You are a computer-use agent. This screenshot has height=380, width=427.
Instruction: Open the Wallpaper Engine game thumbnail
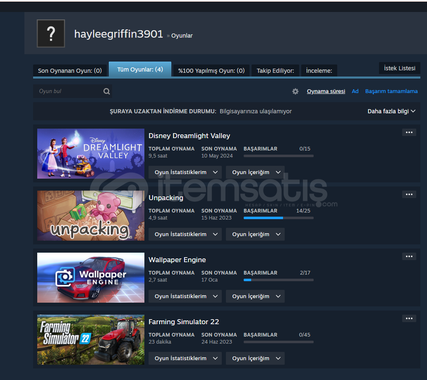[x=91, y=278]
